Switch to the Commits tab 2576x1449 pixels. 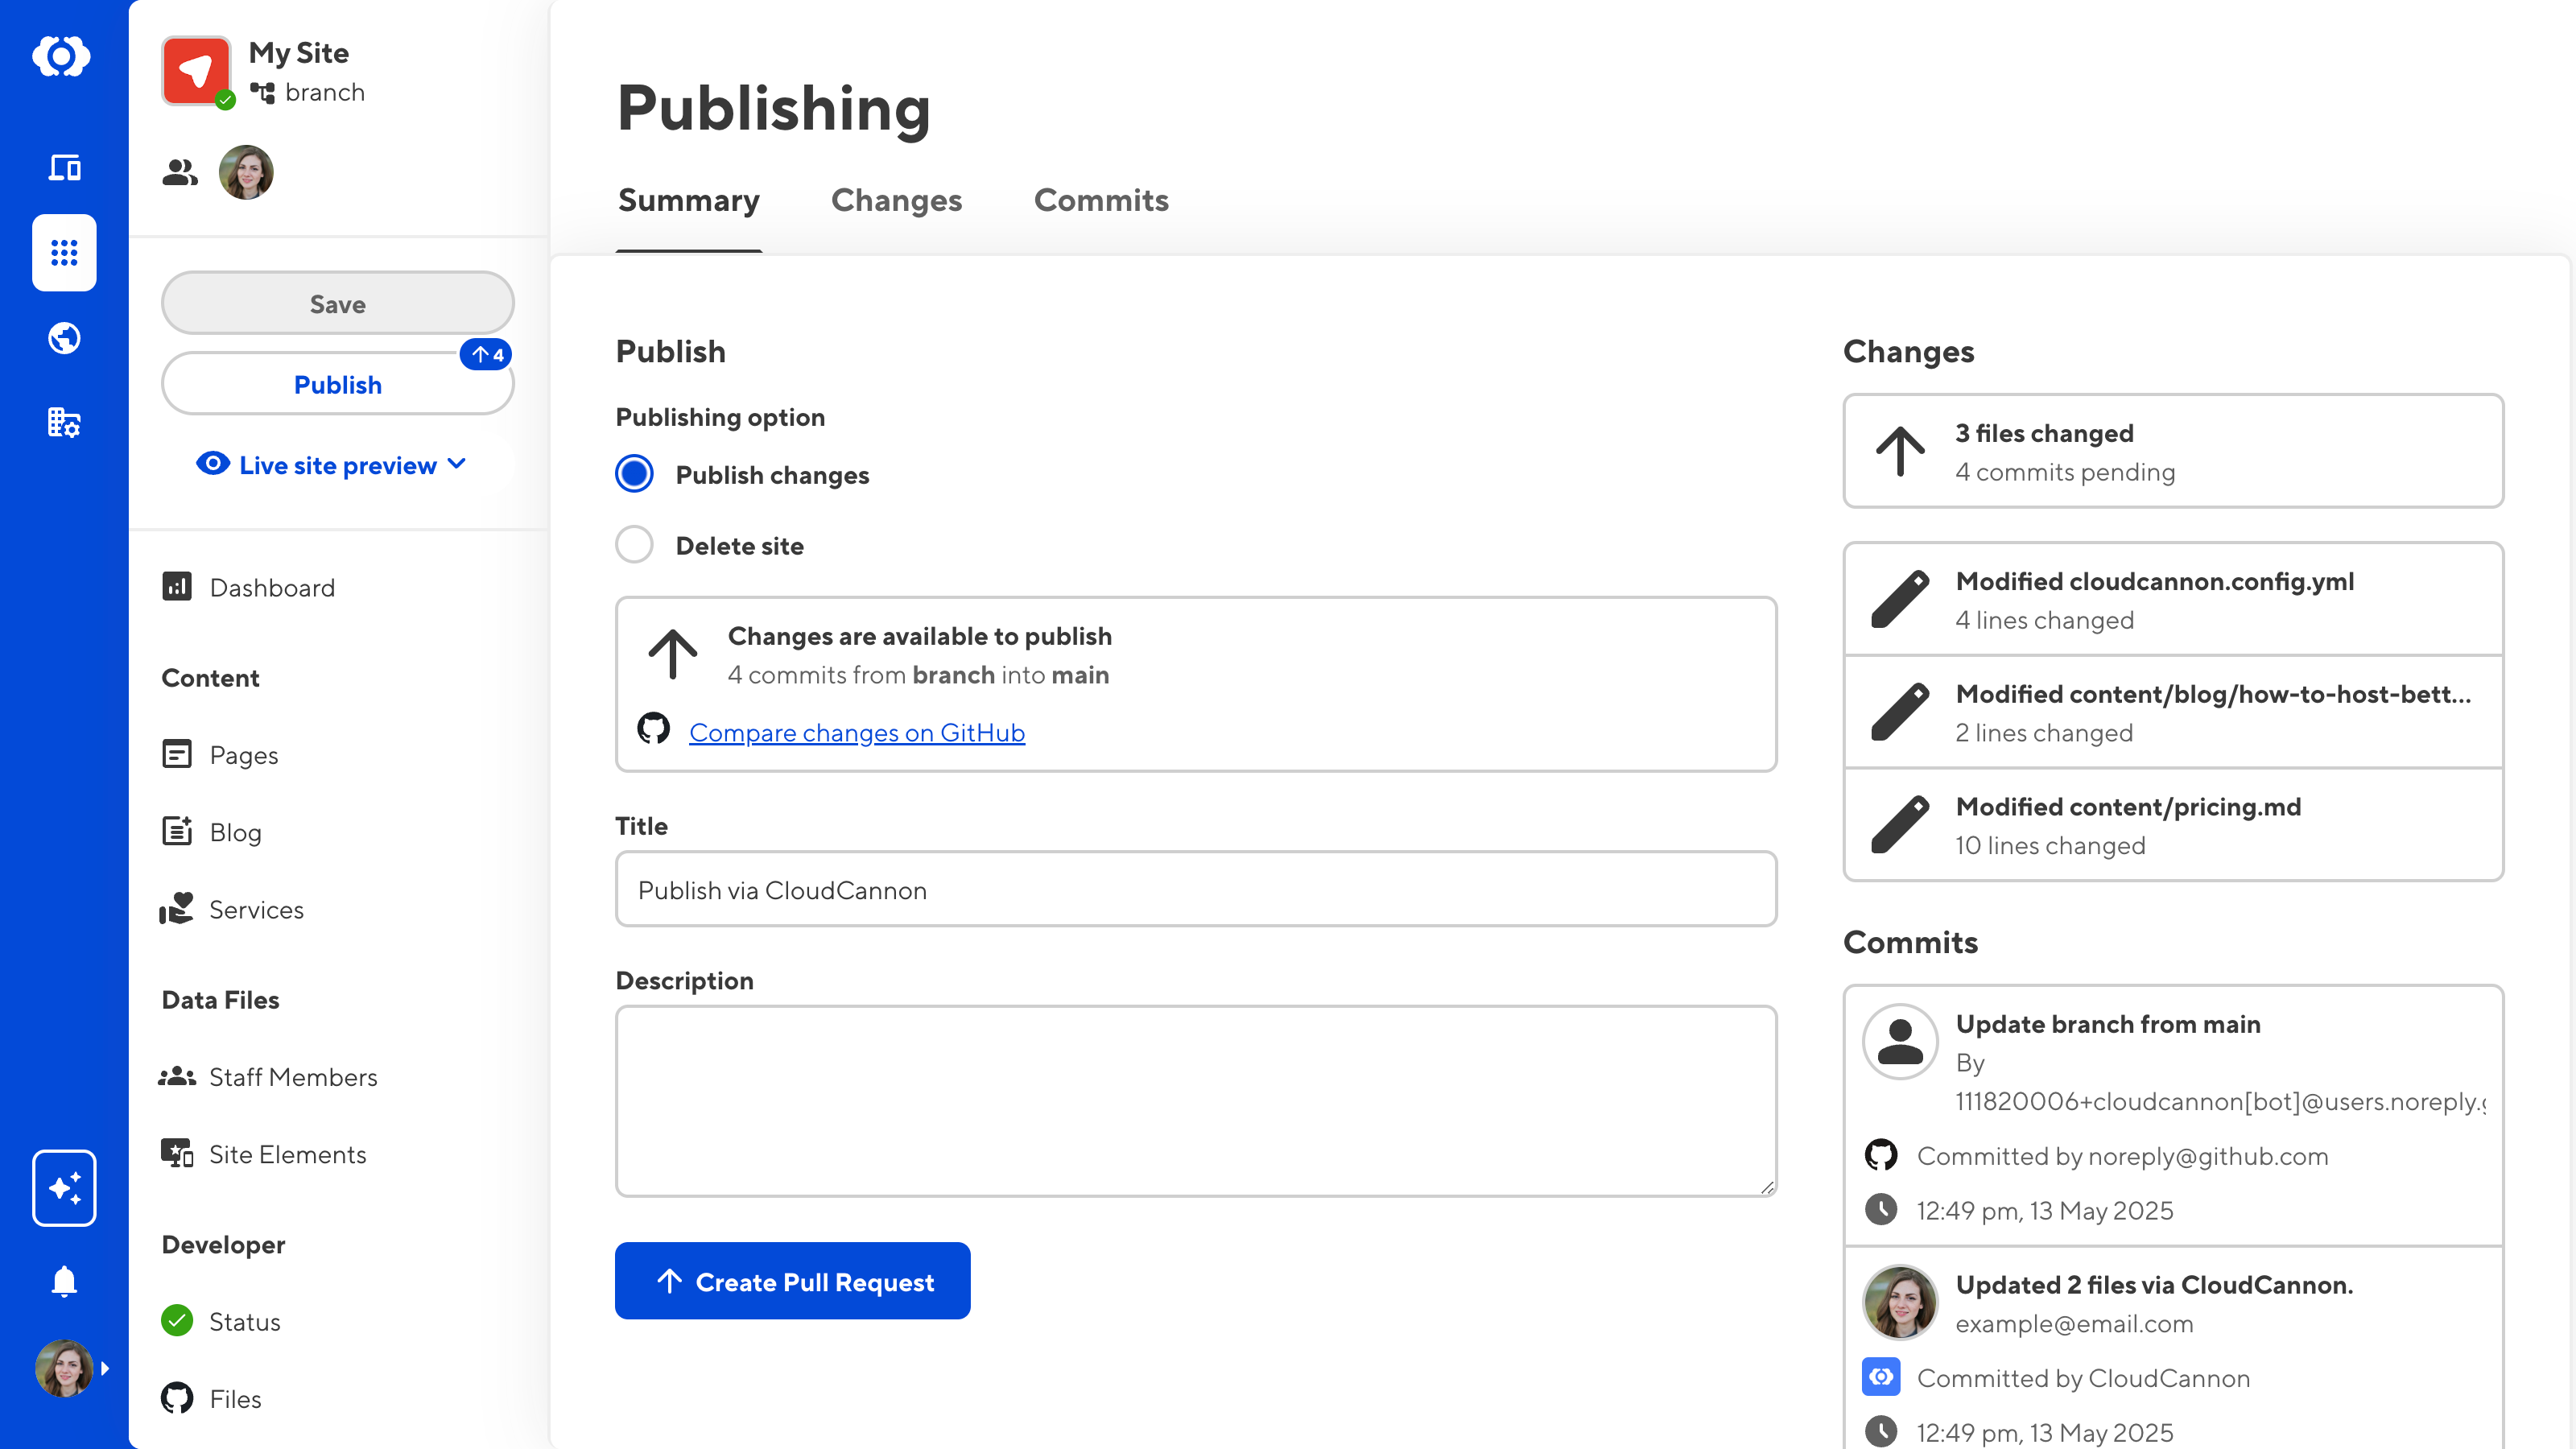pos(1101,200)
